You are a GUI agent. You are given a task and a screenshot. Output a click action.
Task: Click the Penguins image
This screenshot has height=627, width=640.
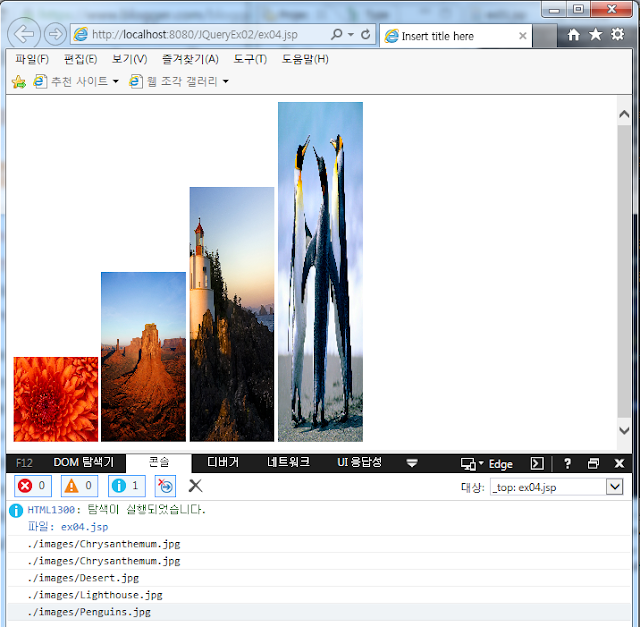[320, 272]
